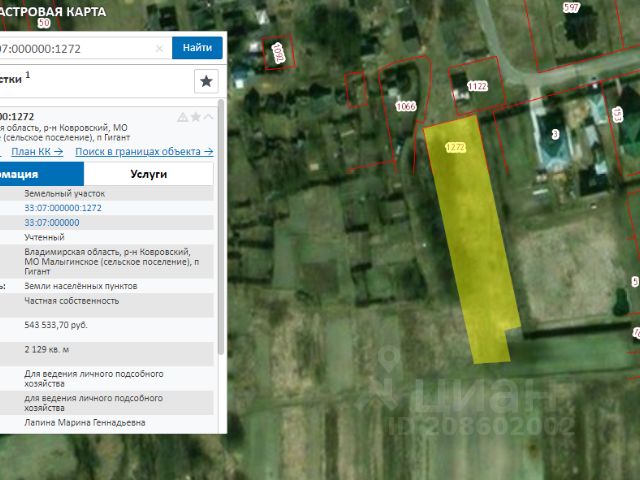Click the info panel vertical scrollbar

220,300
